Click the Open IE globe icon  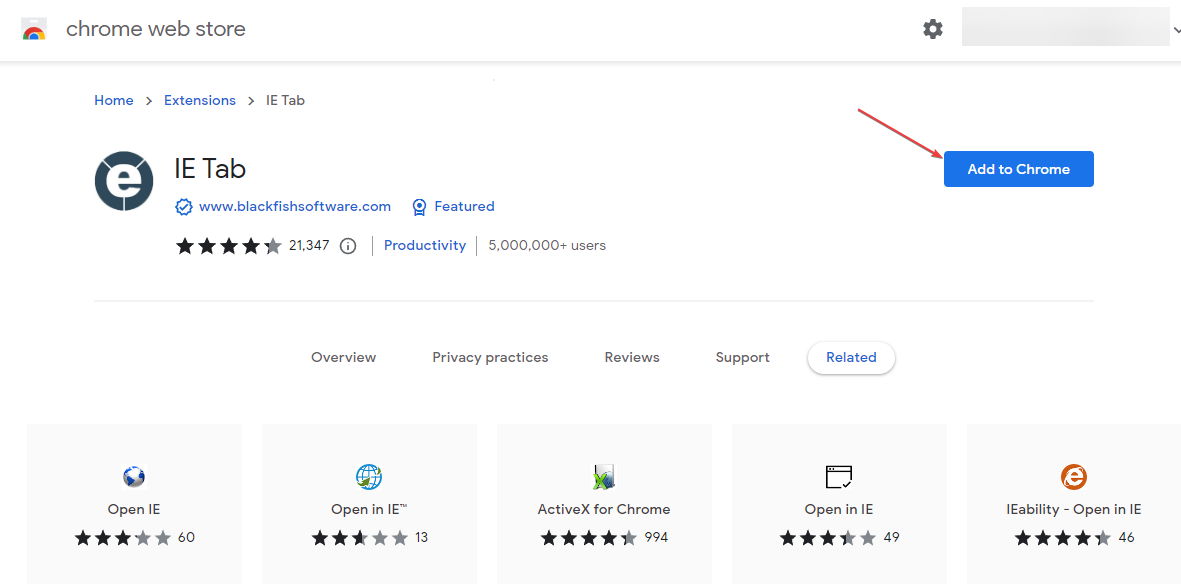point(133,477)
